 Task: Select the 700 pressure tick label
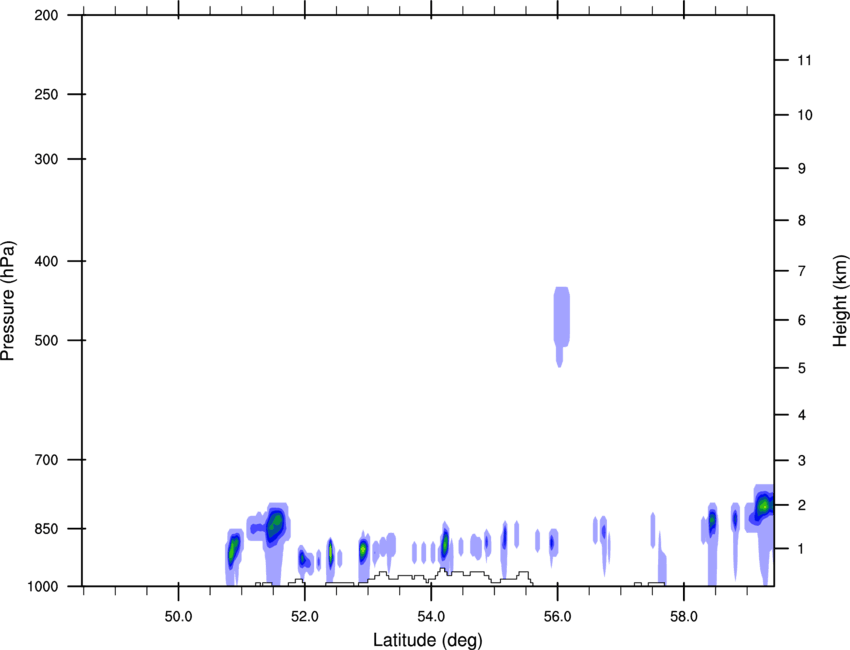(46, 460)
